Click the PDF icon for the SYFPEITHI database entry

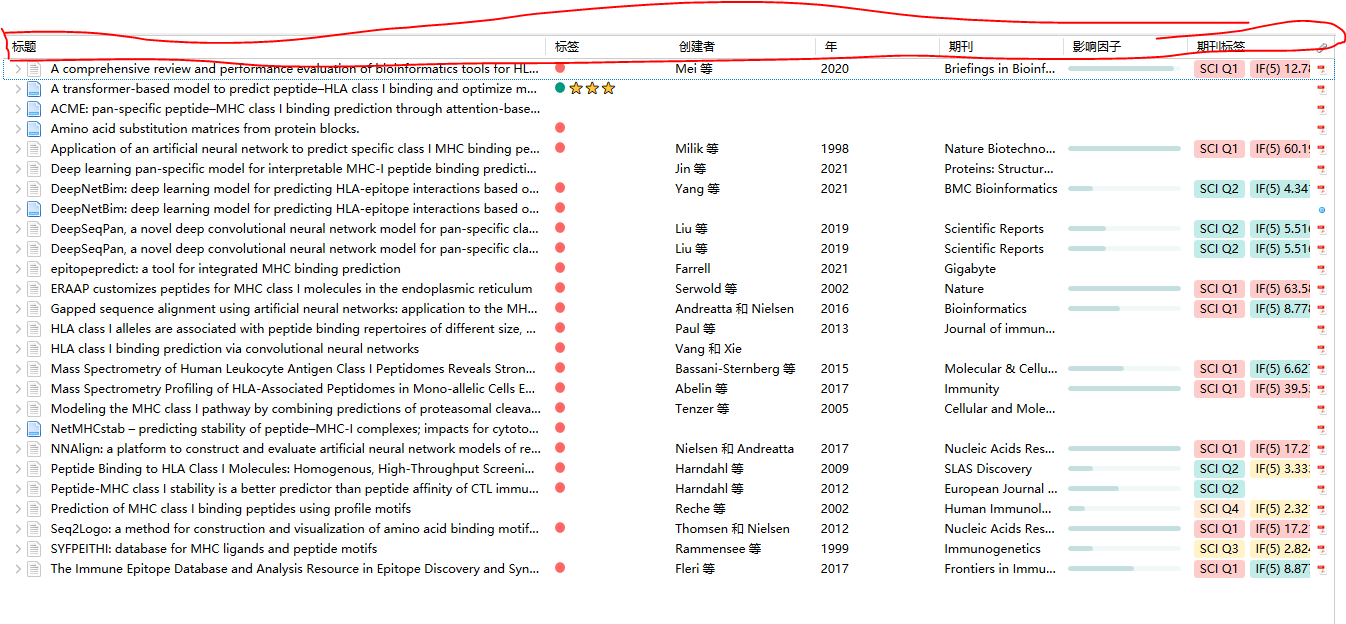1322,548
